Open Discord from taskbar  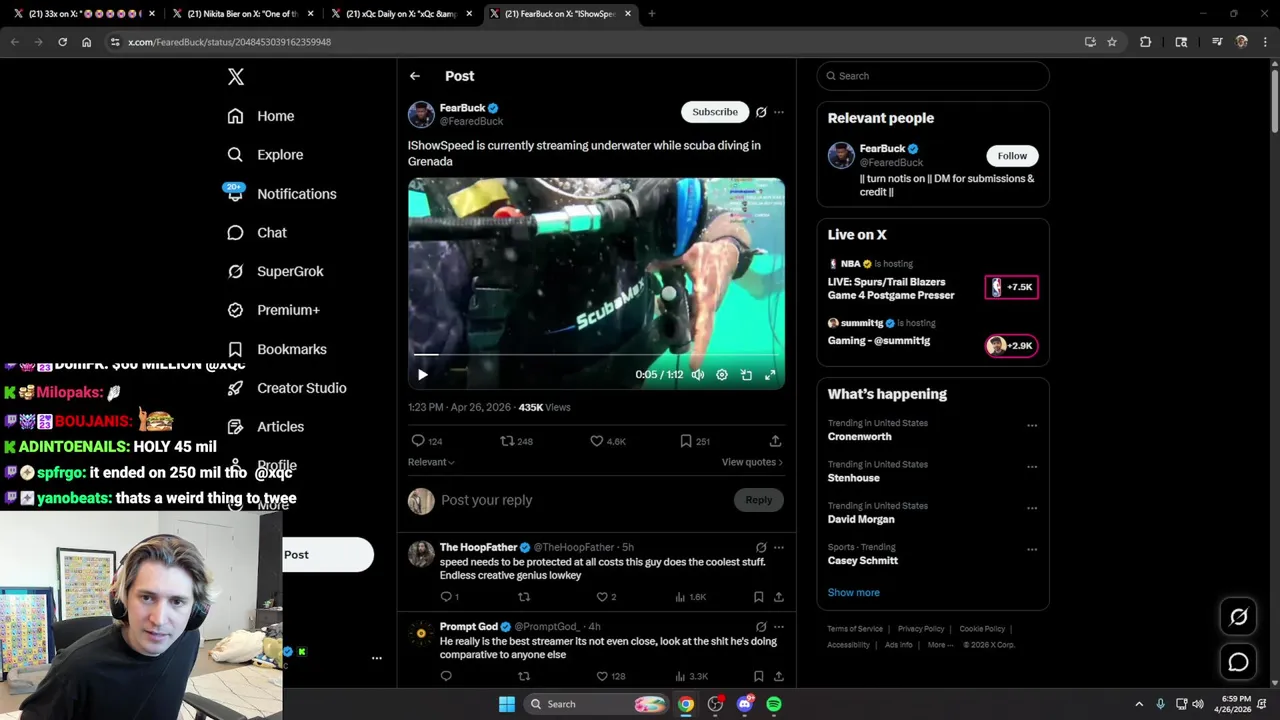[x=745, y=704]
